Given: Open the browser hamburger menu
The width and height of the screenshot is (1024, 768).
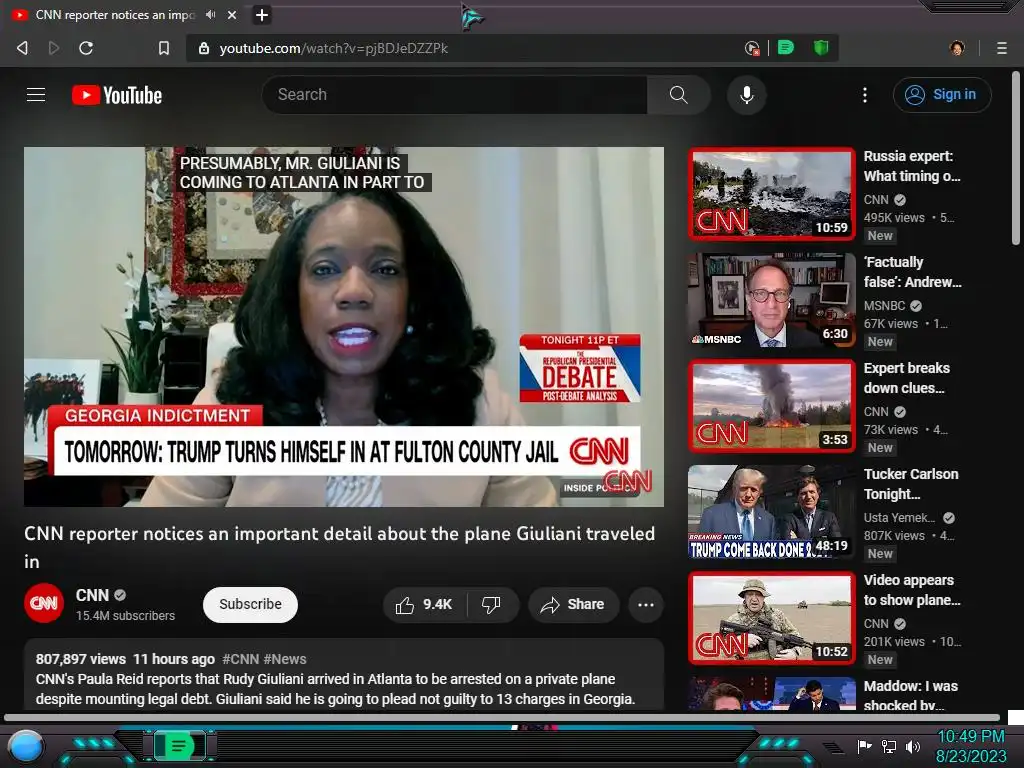Looking at the screenshot, I should (1001, 48).
